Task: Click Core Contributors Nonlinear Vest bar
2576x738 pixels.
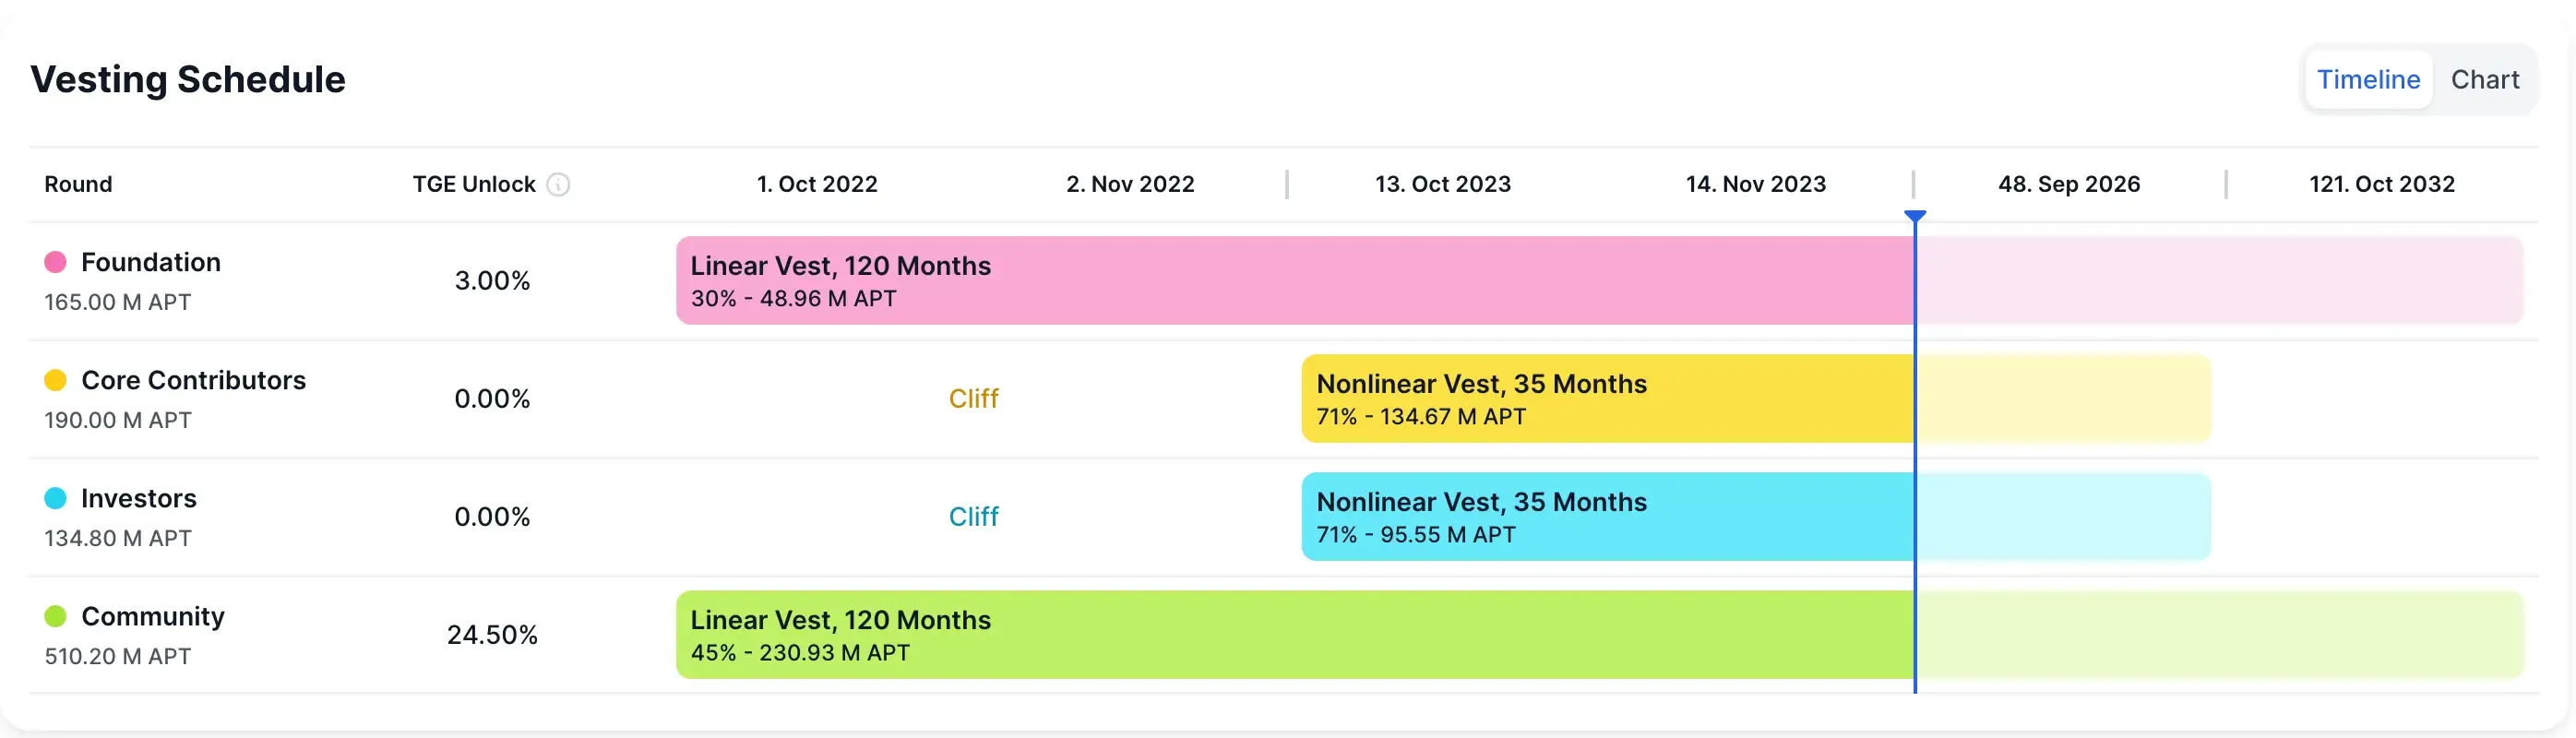Action: 1606,399
